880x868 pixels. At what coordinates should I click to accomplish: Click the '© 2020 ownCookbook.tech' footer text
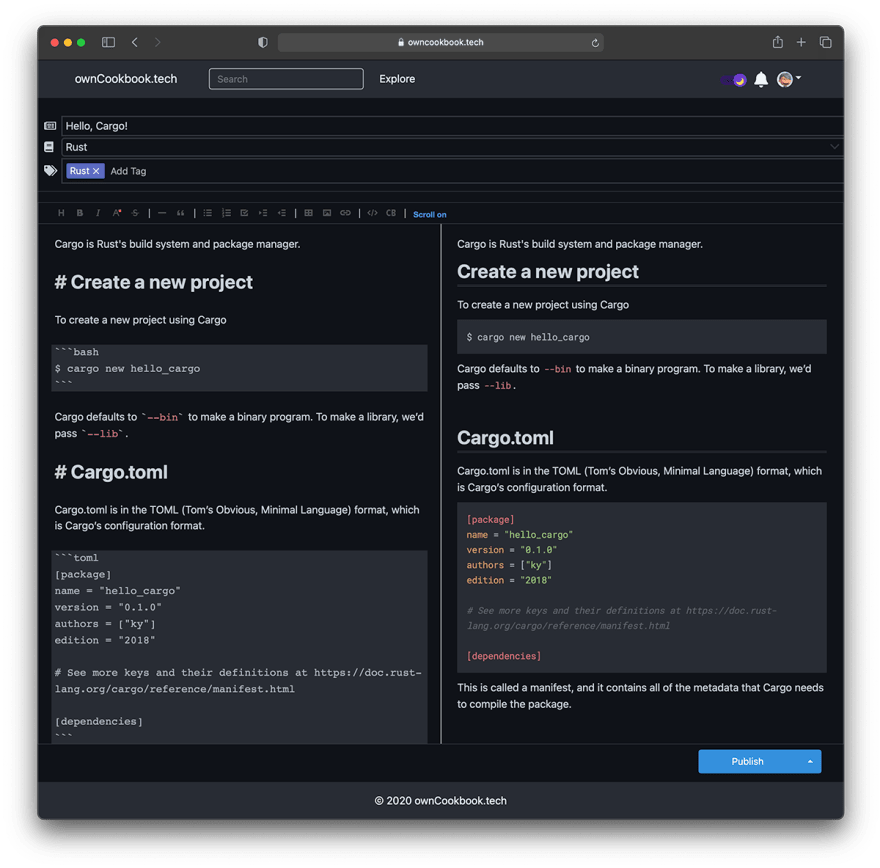(x=441, y=801)
